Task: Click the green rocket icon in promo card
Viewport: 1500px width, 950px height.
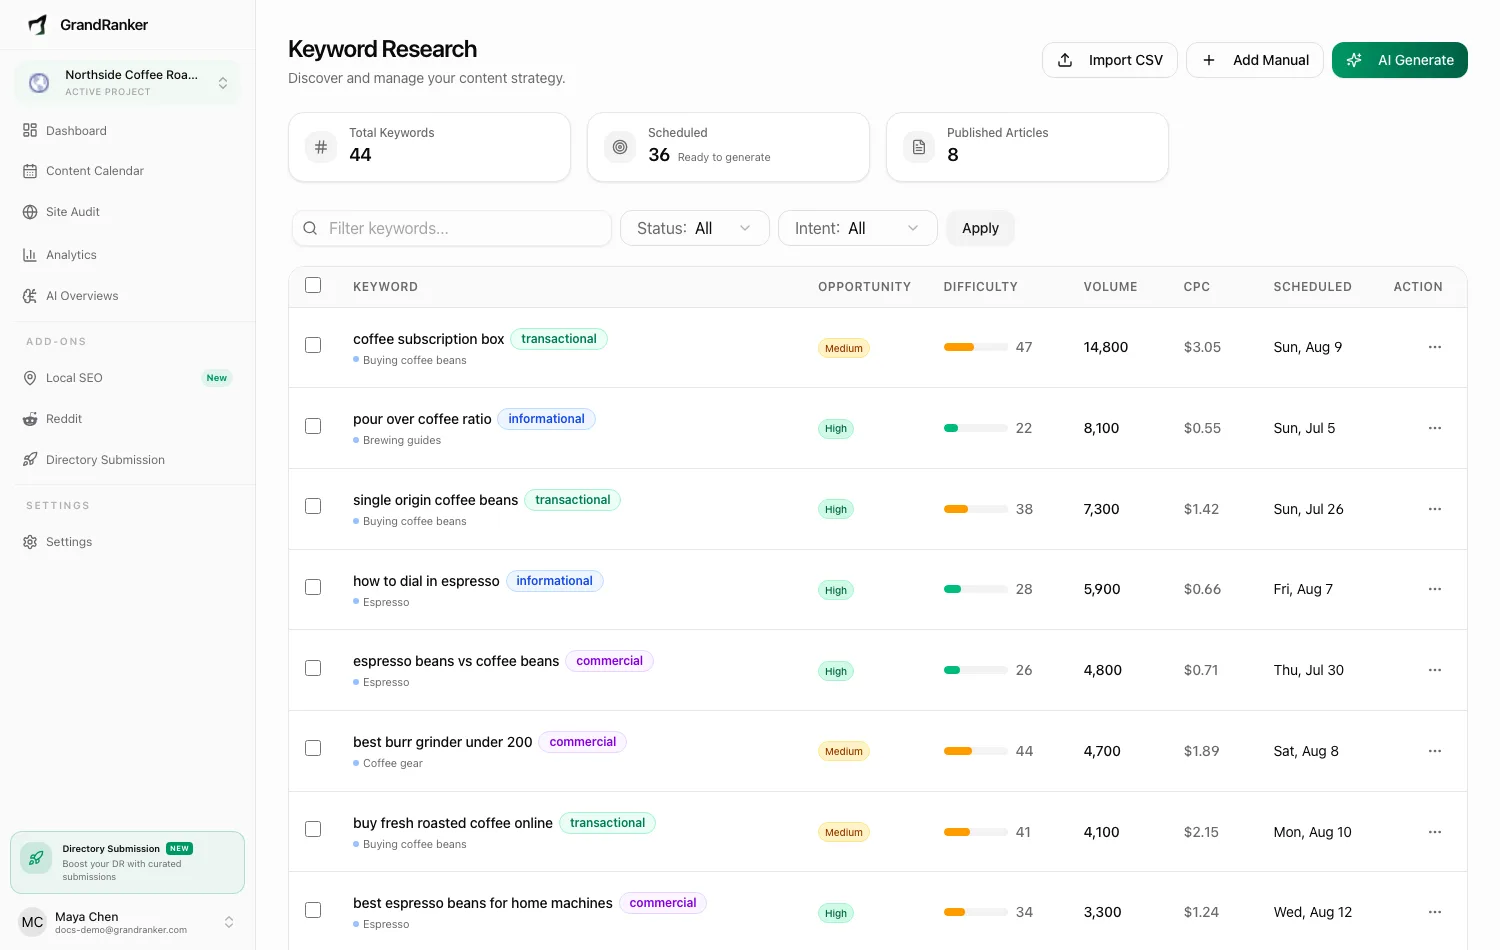Action: [36, 858]
